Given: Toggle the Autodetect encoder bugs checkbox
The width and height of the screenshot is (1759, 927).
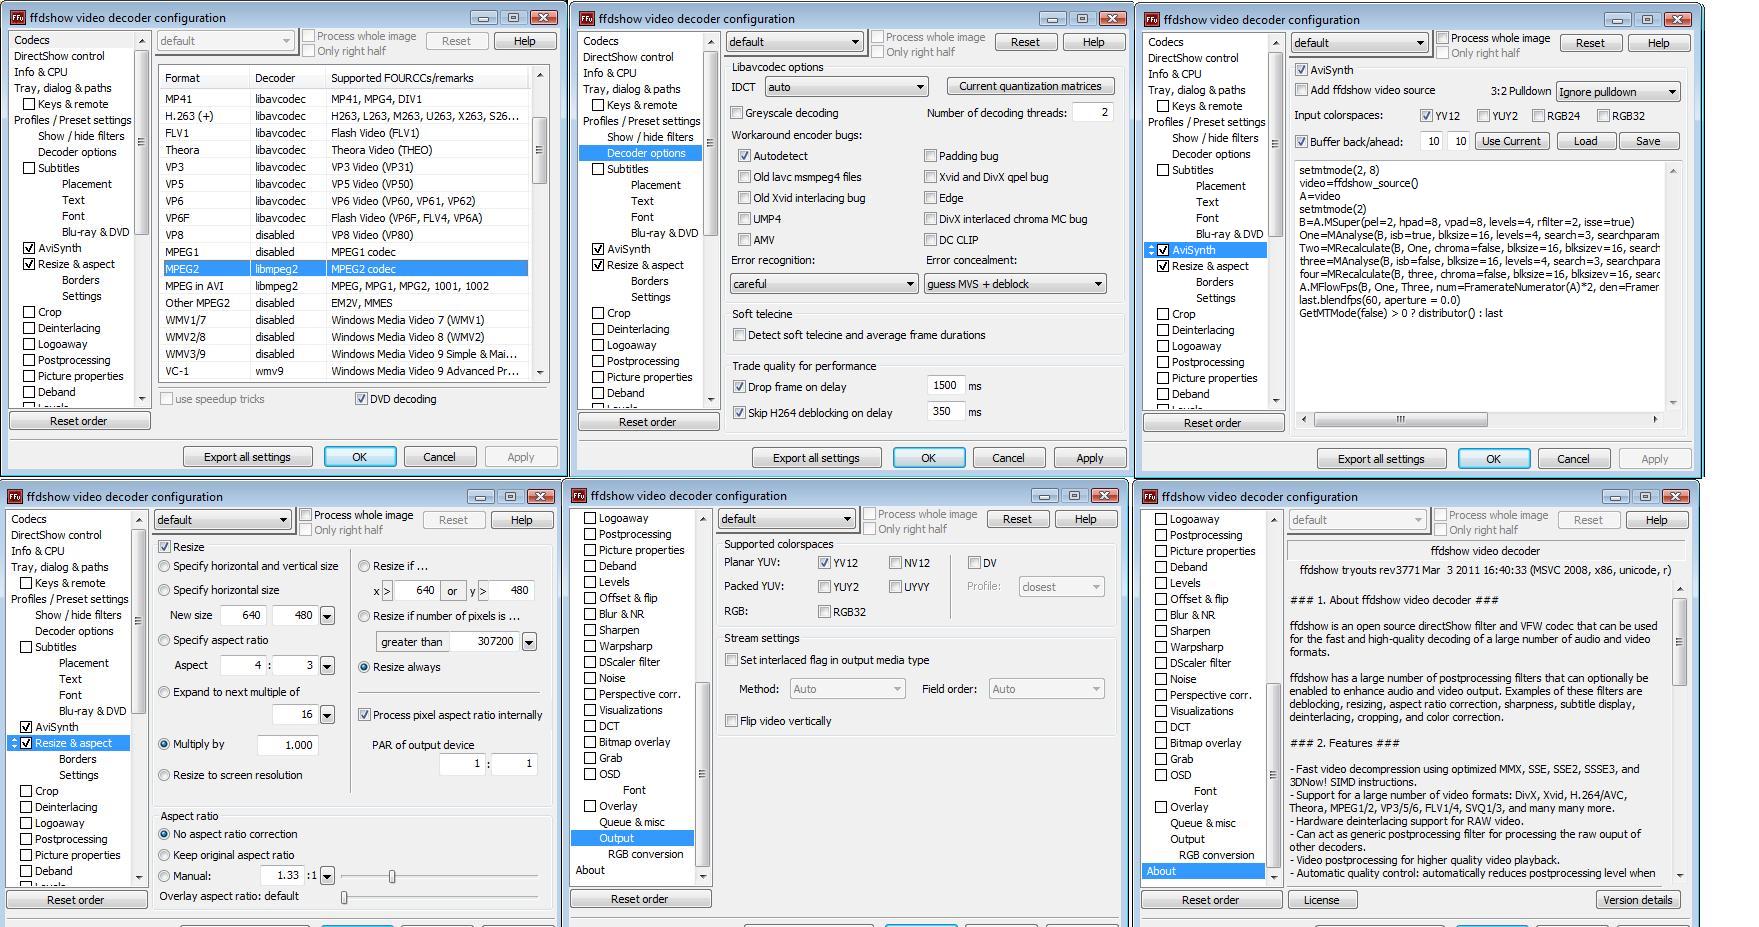Looking at the screenshot, I should tap(744, 156).
